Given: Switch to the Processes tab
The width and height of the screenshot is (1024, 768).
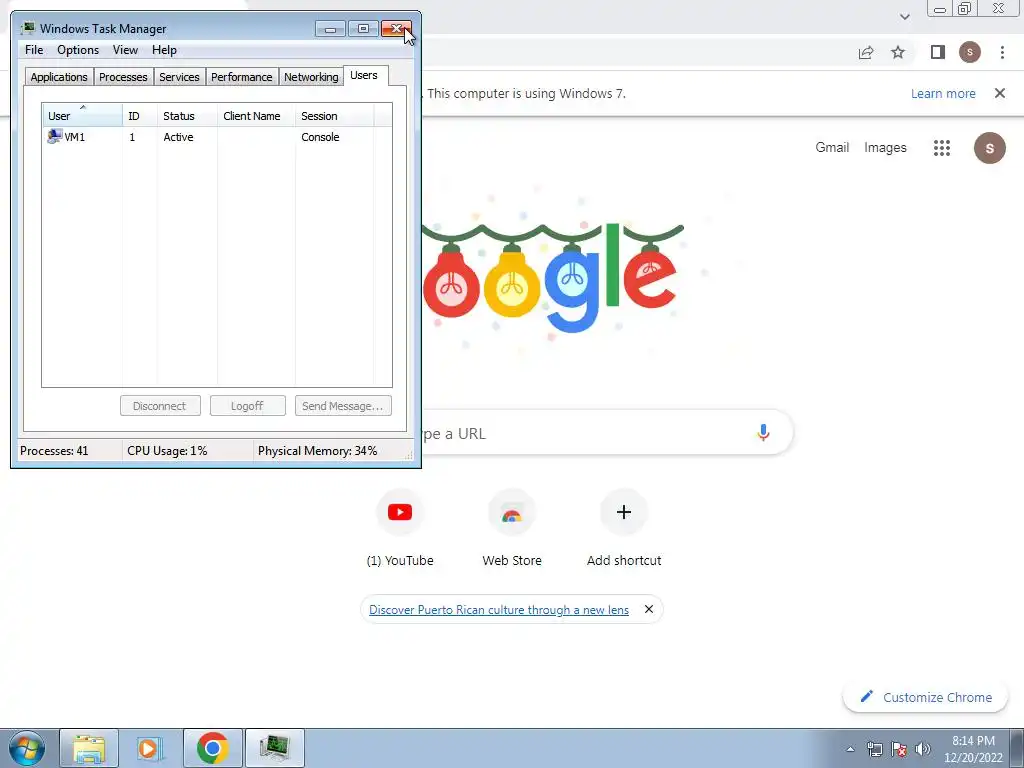Looking at the screenshot, I should click(x=123, y=77).
